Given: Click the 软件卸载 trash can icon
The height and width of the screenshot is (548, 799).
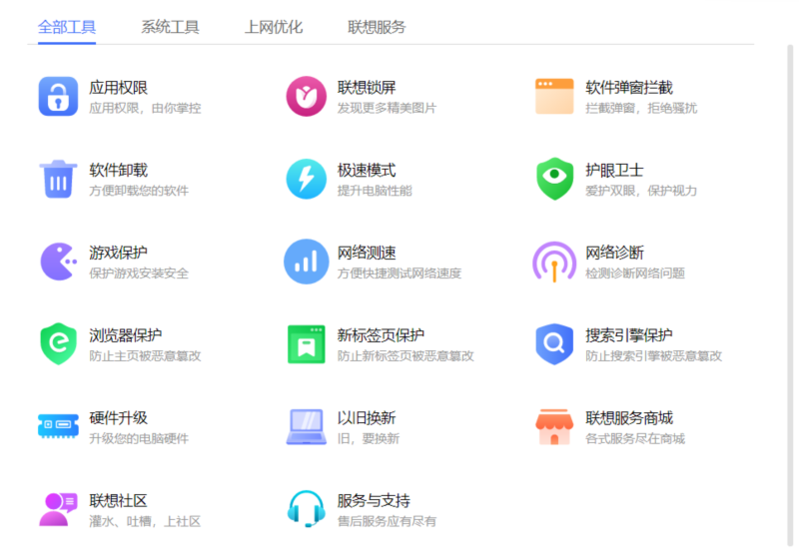Looking at the screenshot, I should pos(58,179).
